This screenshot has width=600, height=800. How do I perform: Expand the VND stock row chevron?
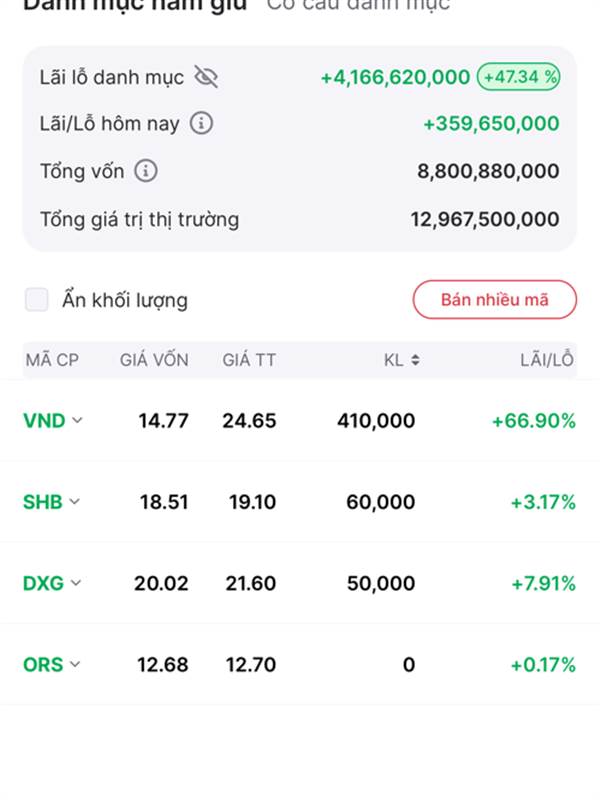point(77,420)
